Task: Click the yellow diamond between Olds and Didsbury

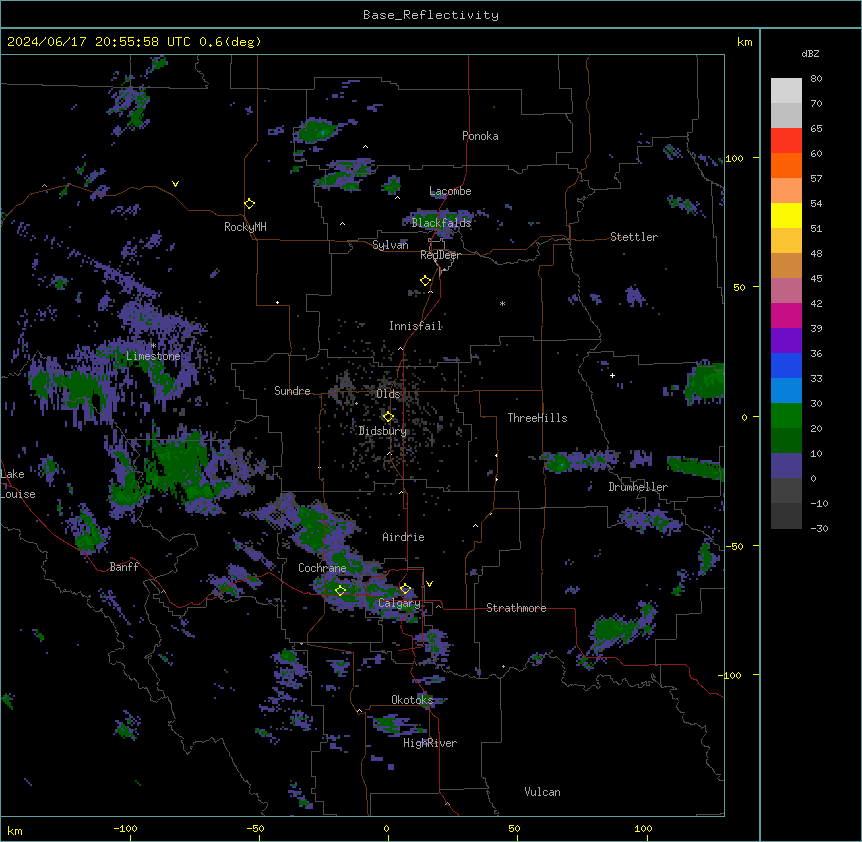Action: click(x=388, y=417)
